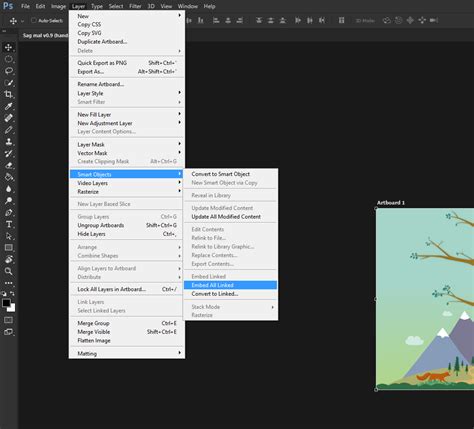Select the Artboard 1 label
Screen dimensions: 474x429
(390, 202)
